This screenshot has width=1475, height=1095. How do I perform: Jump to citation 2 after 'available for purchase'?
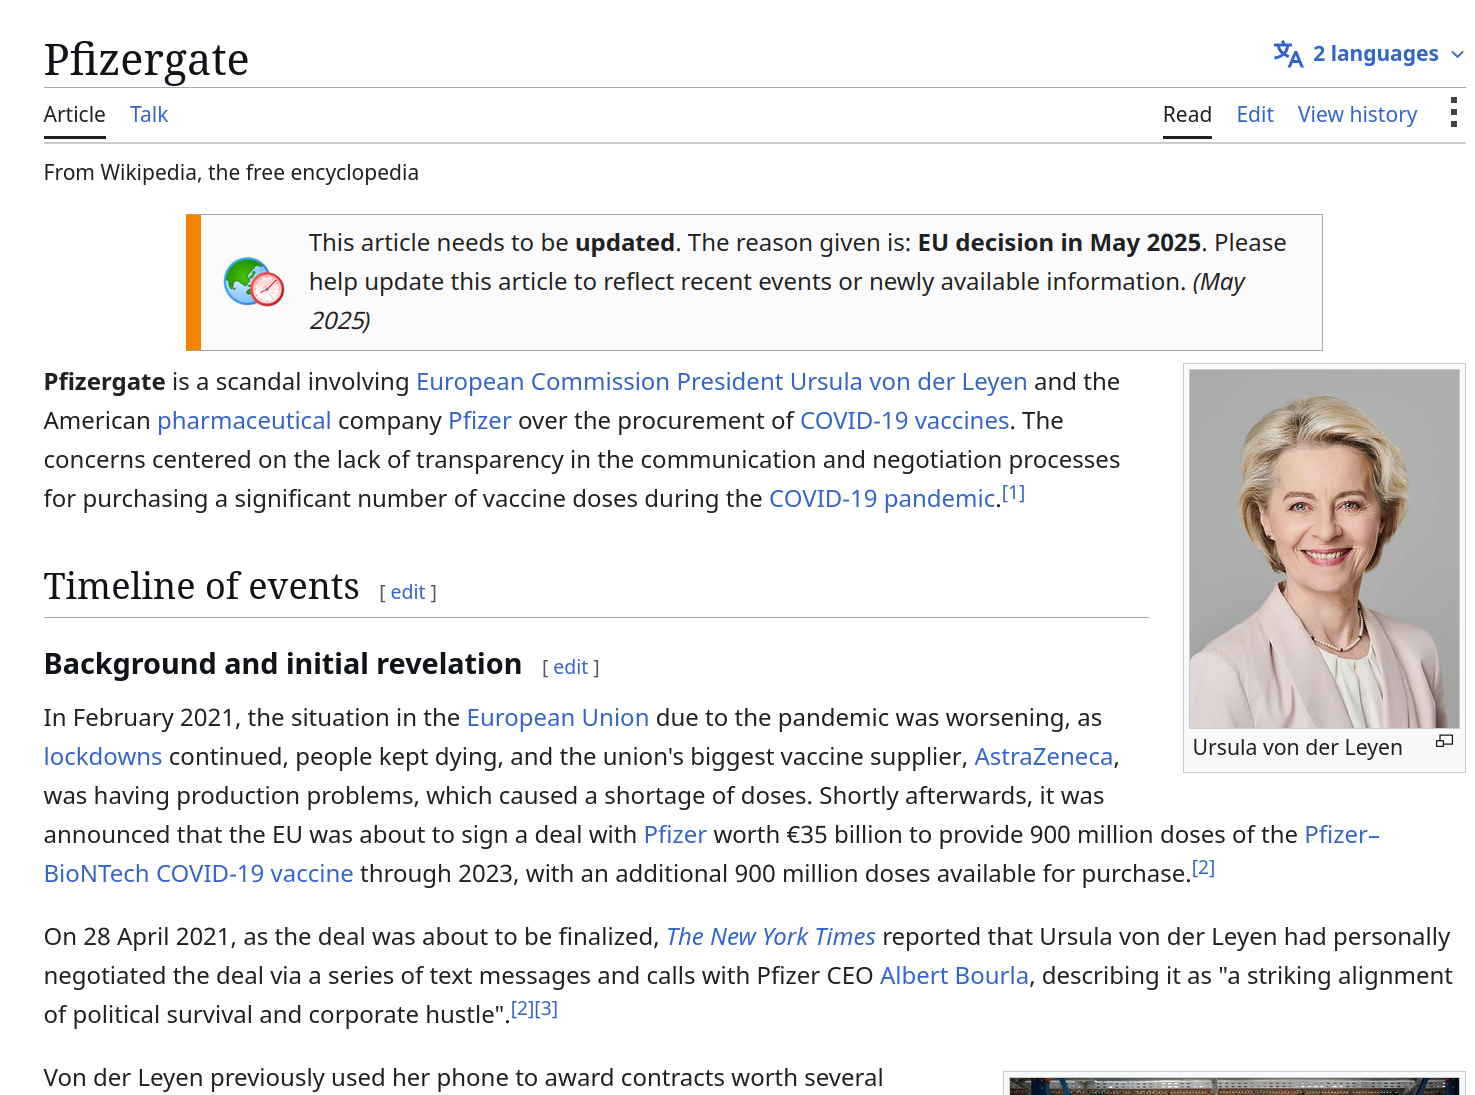click(1203, 867)
